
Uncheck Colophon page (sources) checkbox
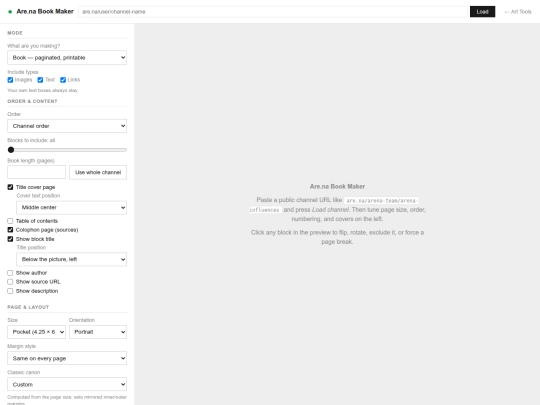click(10, 230)
